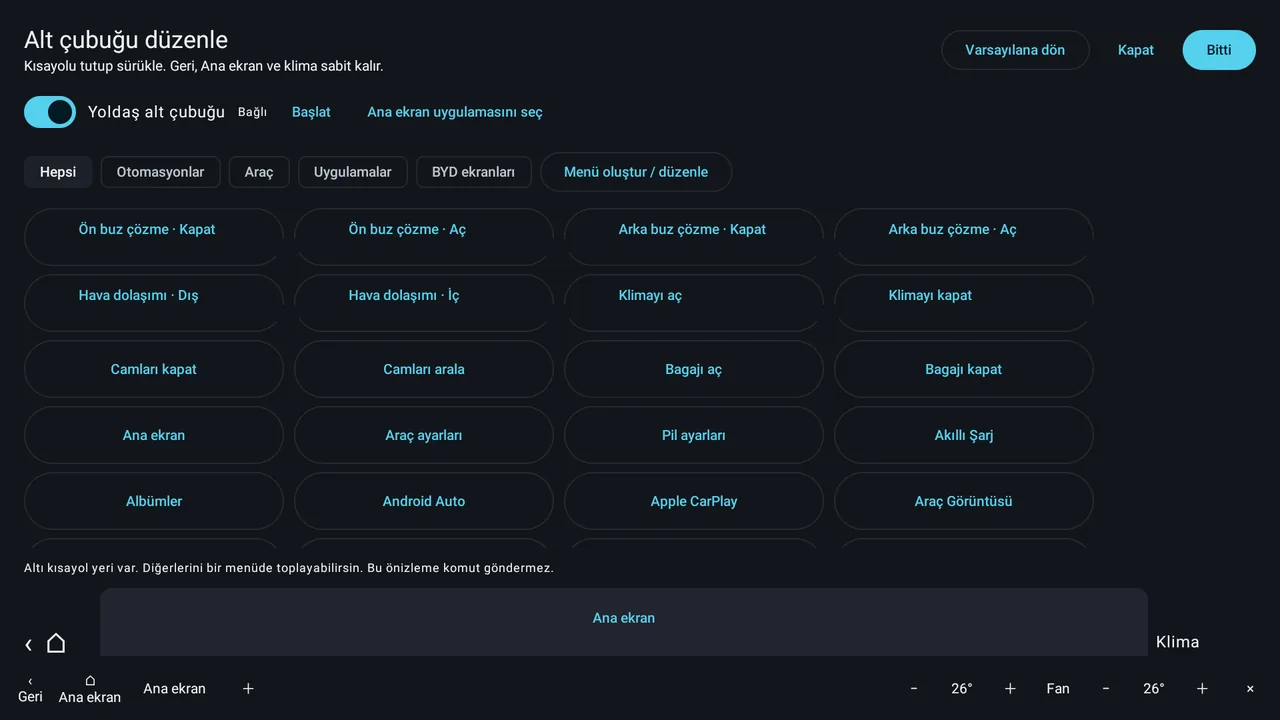This screenshot has height=720, width=1280.
Task: Click Varsayılana dön button
Action: (1015, 50)
